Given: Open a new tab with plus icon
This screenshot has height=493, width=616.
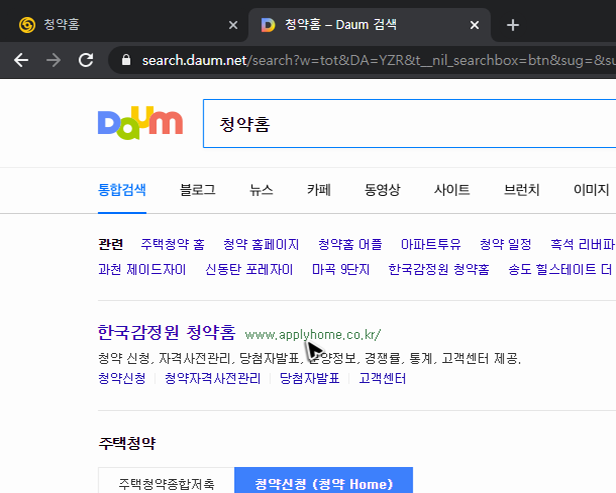Looking at the screenshot, I should tap(513, 25).
